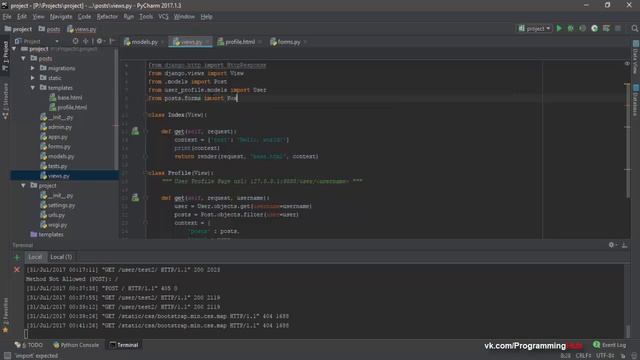Screen dimensions: 640x360
Task: Switch to forms.py editor tab
Action: tap(289, 42)
